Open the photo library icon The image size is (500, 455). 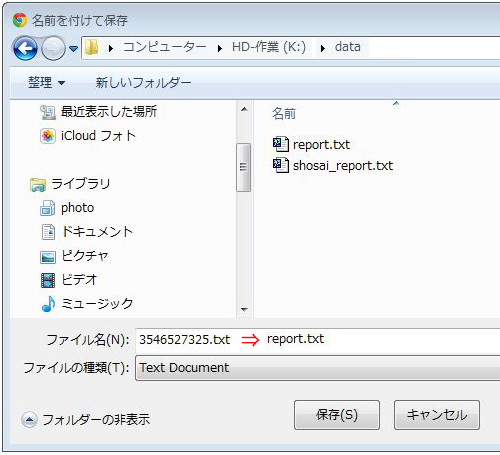pyautogui.click(x=48, y=208)
